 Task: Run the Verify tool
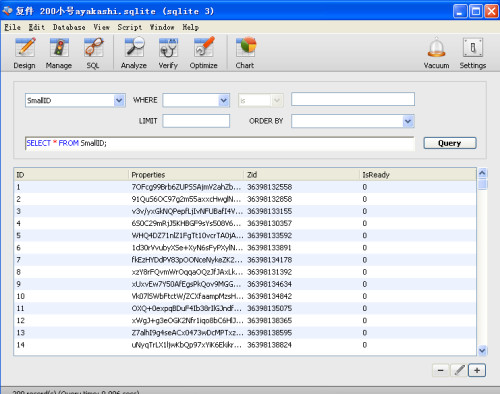(168, 53)
